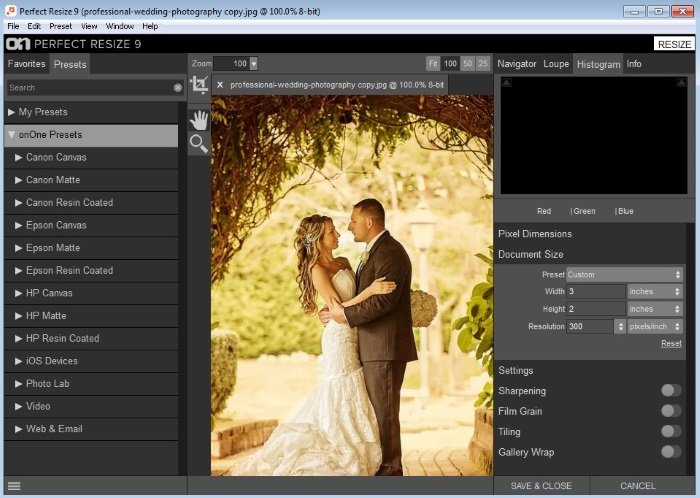The image size is (700, 498).
Task: Click the preset Search field
Action: point(89,88)
